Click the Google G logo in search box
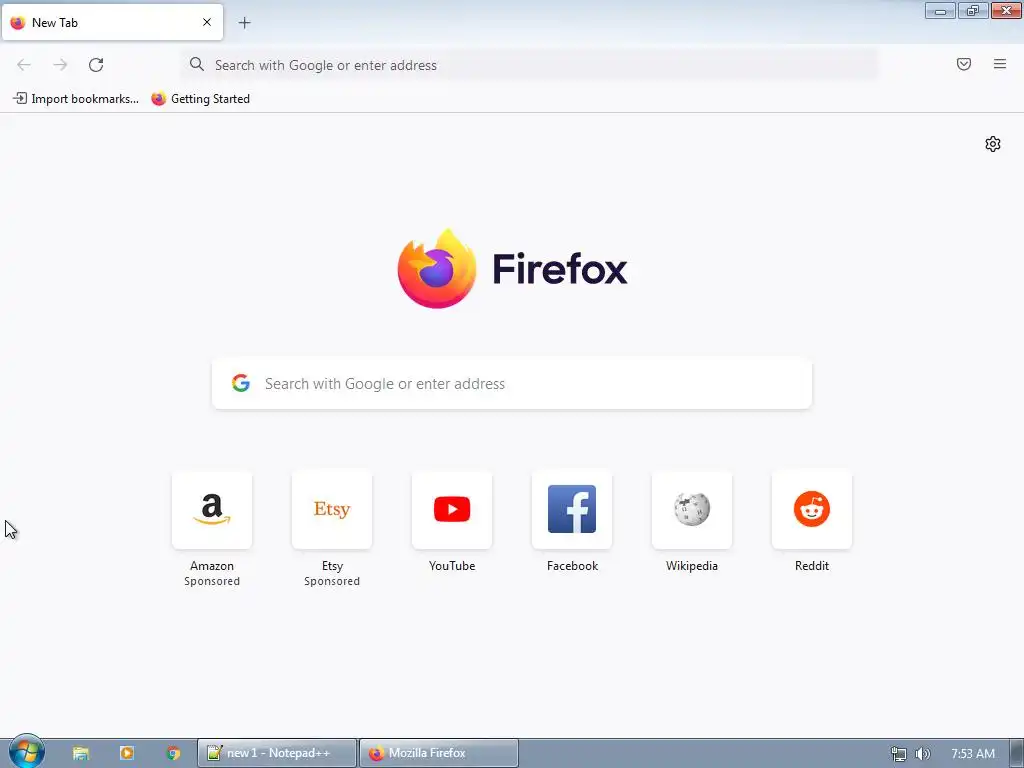The image size is (1024, 768). point(241,383)
